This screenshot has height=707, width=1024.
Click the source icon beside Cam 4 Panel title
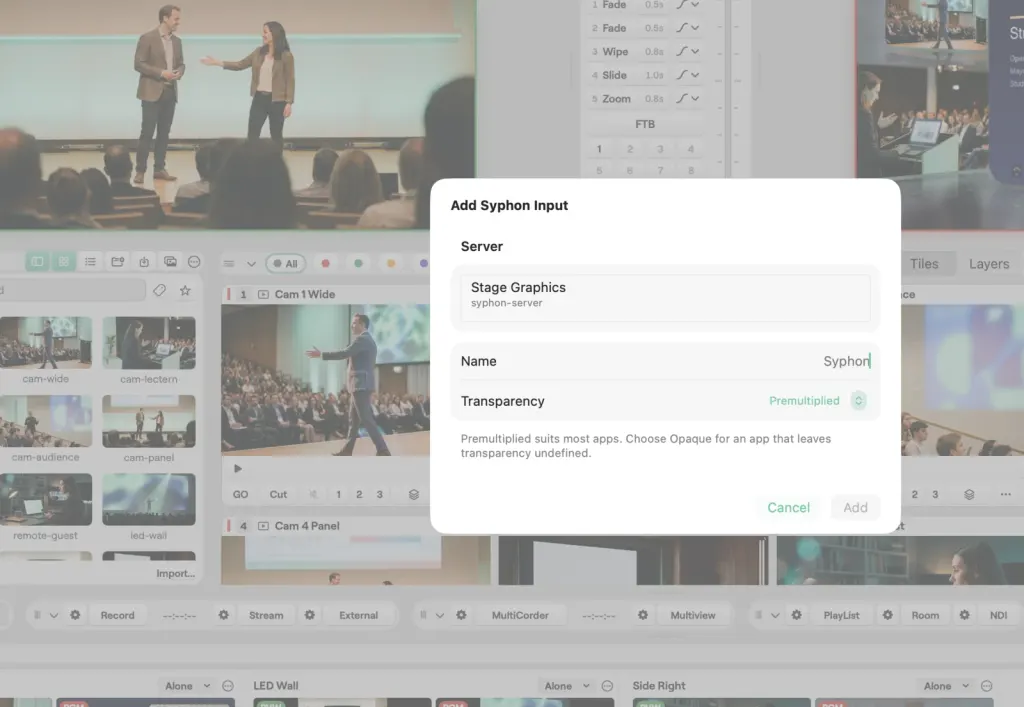pos(263,526)
